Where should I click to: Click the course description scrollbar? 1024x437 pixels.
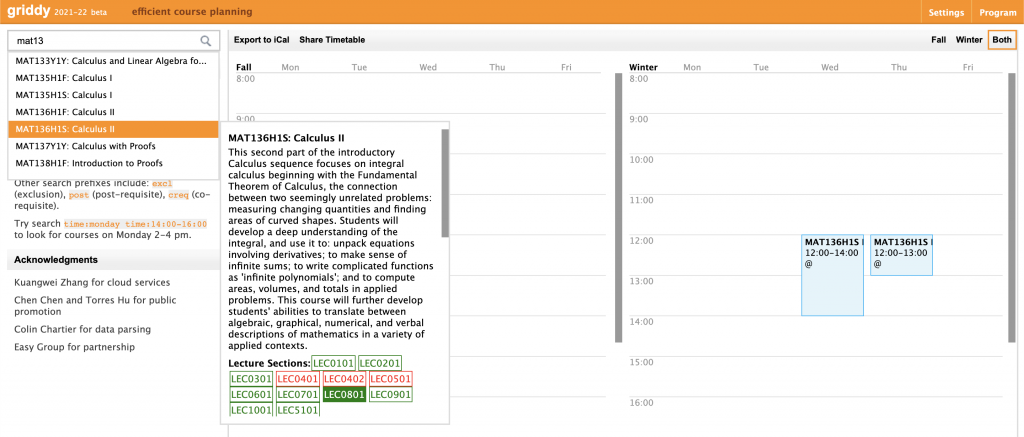445,185
